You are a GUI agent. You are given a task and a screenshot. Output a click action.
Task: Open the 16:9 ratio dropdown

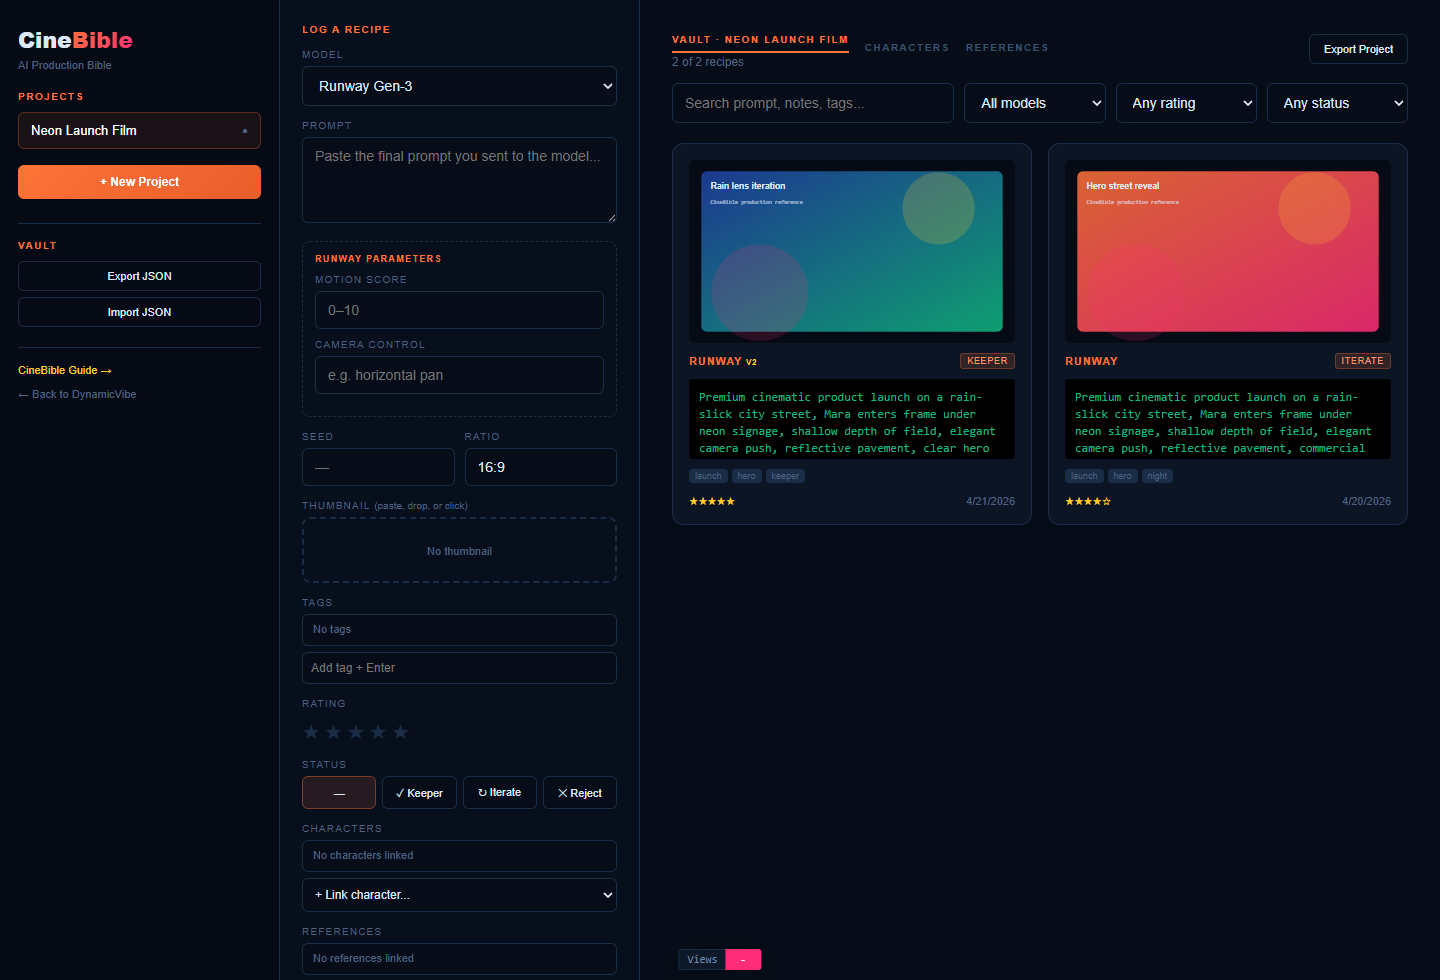[x=541, y=467]
